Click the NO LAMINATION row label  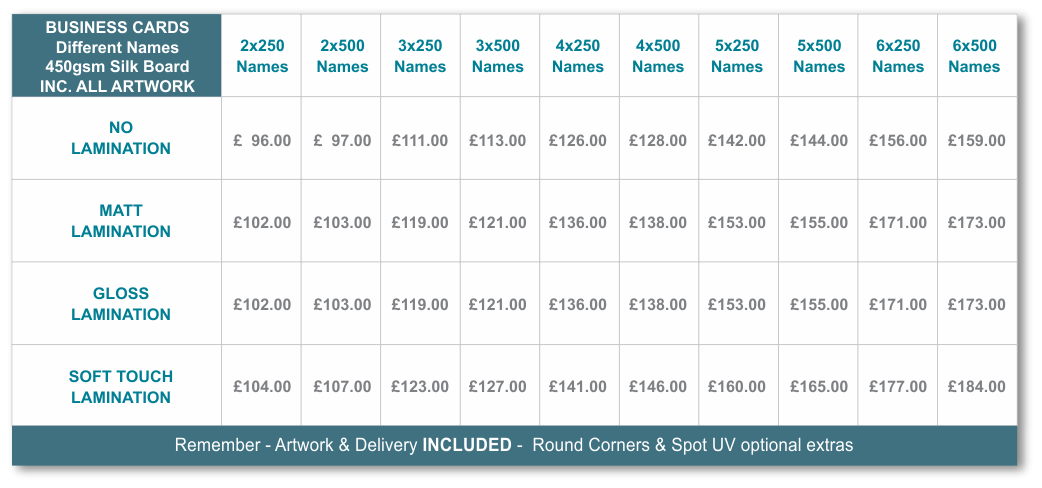tap(120, 138)
